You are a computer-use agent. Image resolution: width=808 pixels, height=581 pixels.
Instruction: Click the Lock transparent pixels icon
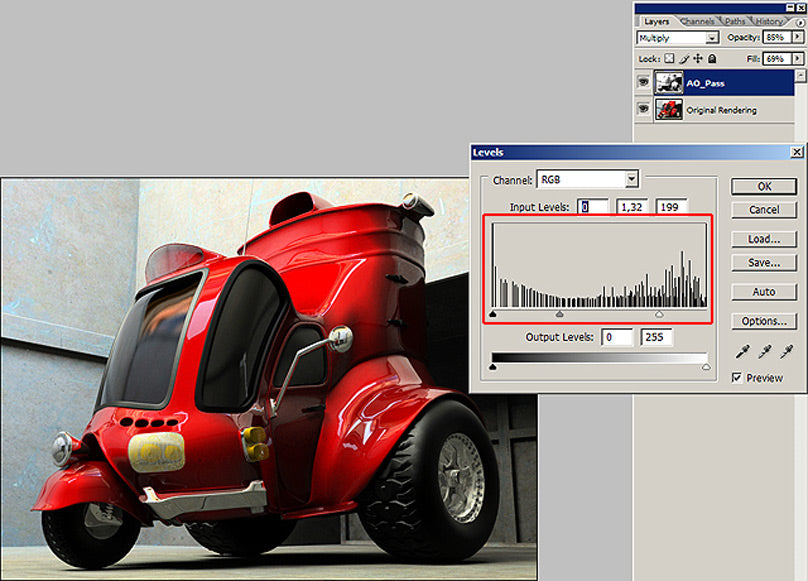pos(668,58)
